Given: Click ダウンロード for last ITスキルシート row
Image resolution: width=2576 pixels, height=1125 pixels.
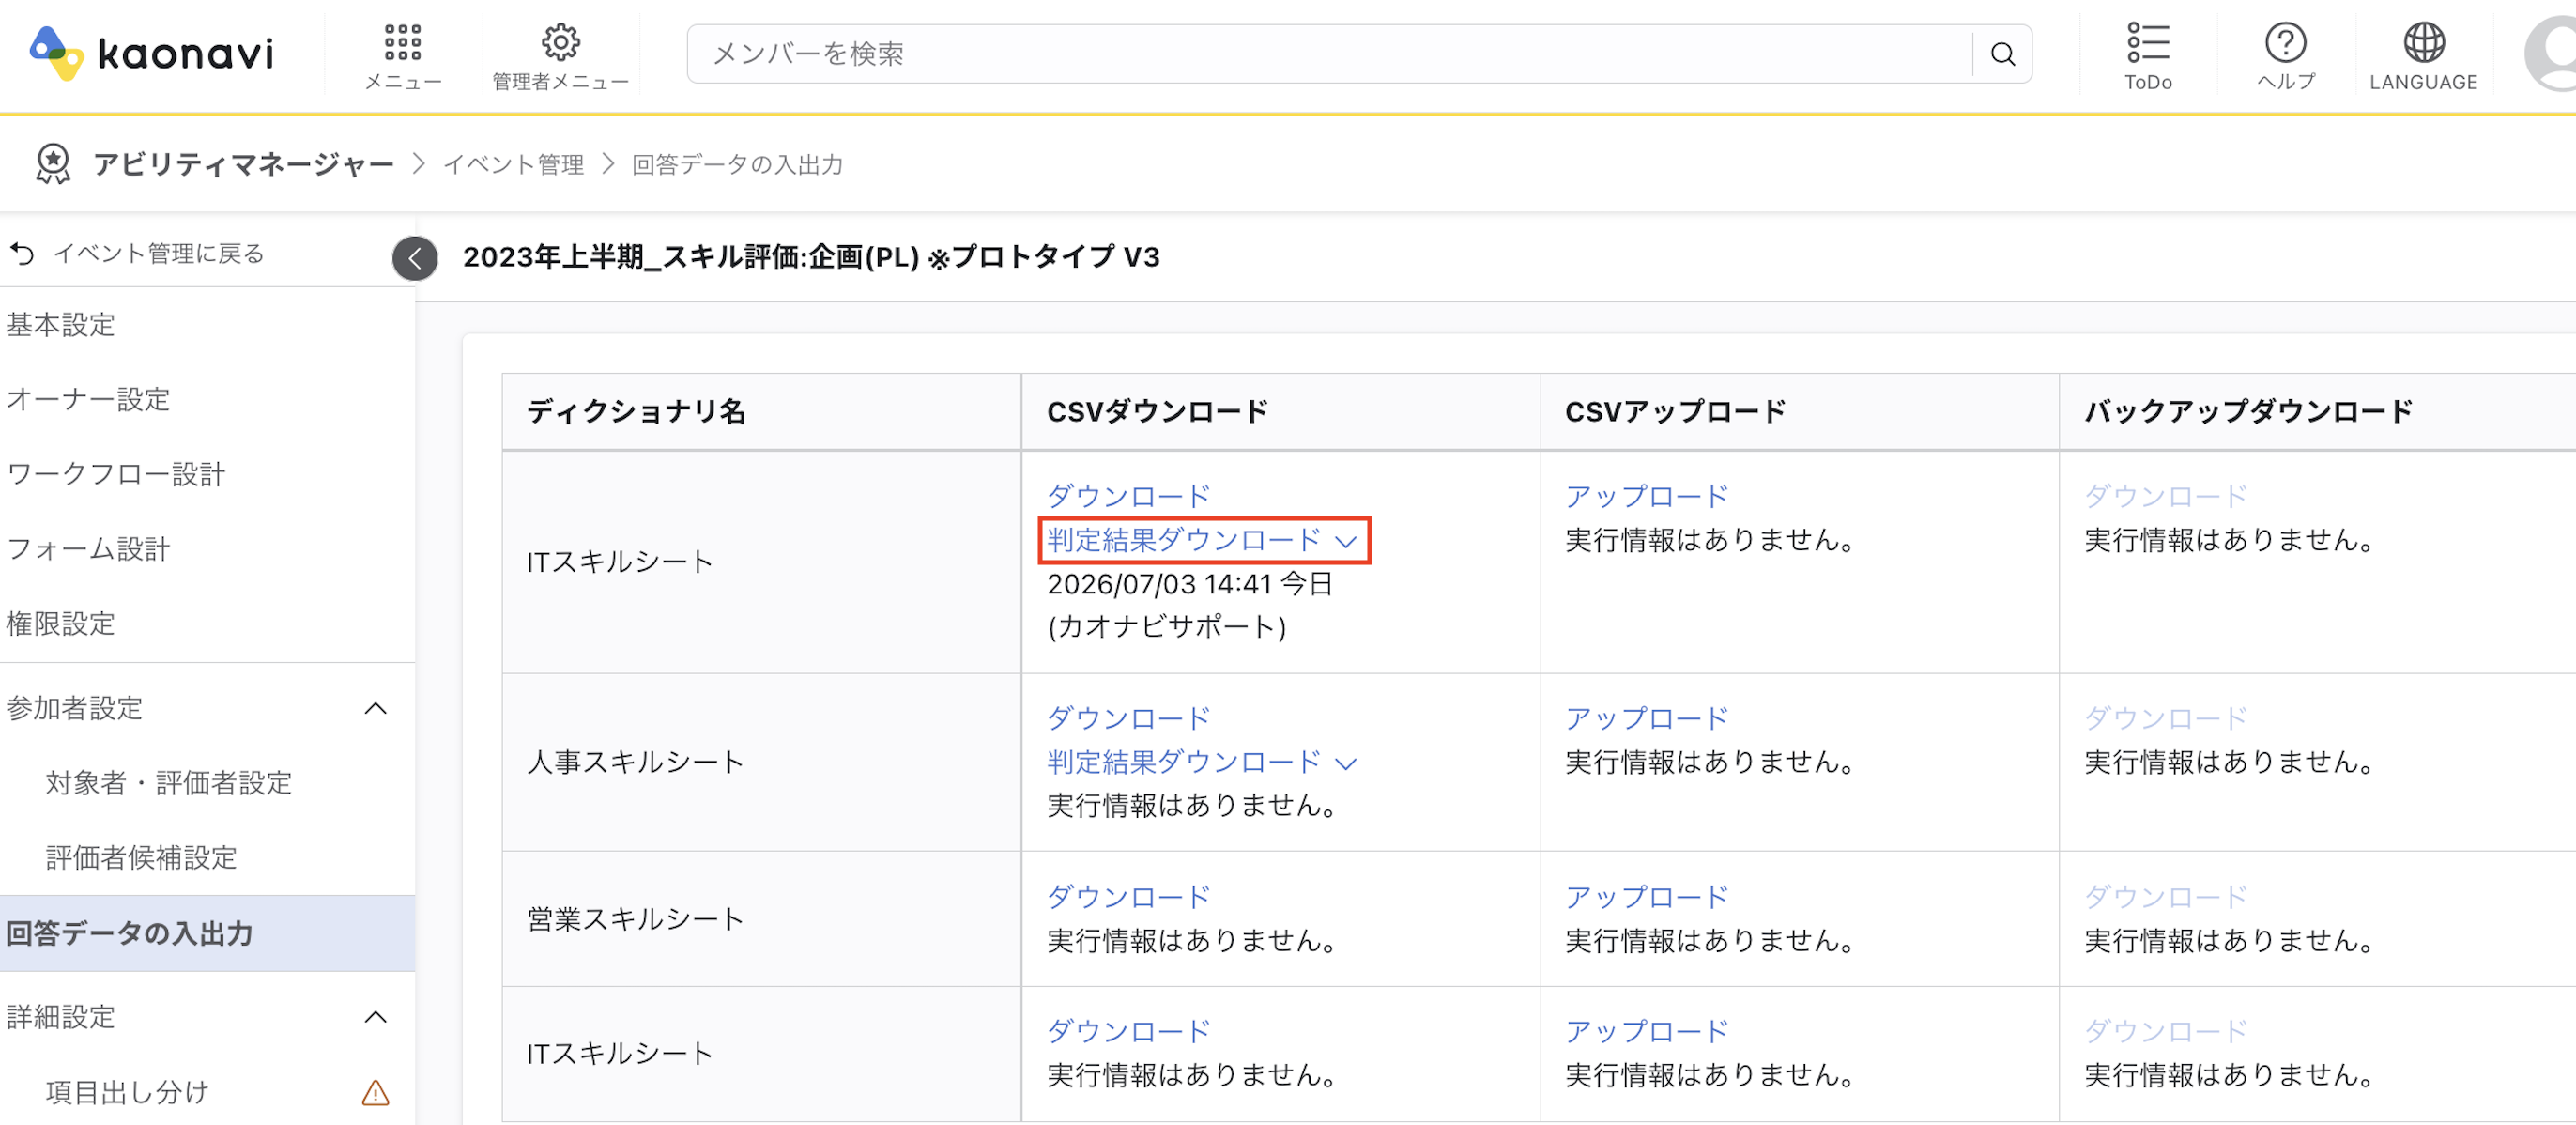Looking at the screenshot, I should 1129,1031.
